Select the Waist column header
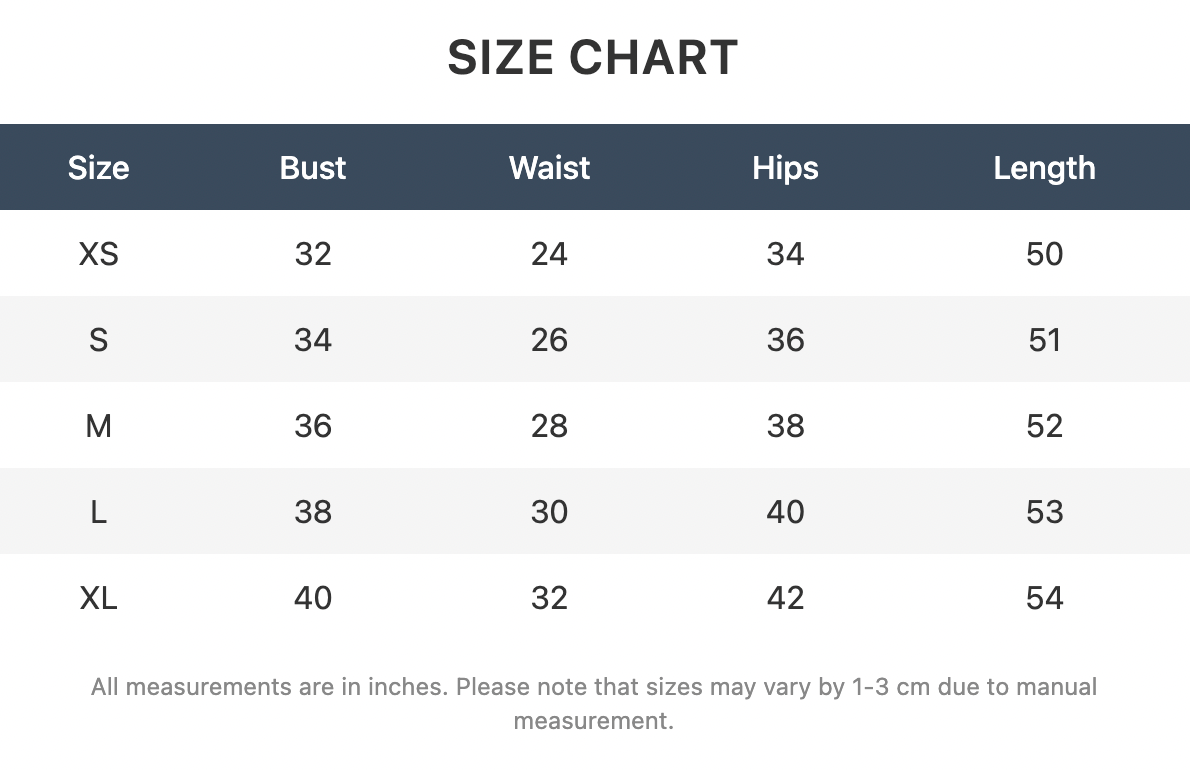Image resolution: width=1190 pixels, height=770 pixels. [x=549, y=168]
